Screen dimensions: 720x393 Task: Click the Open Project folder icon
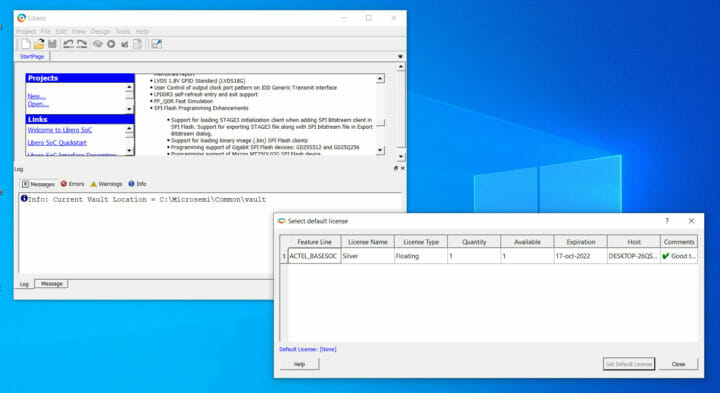pos(39,44)
